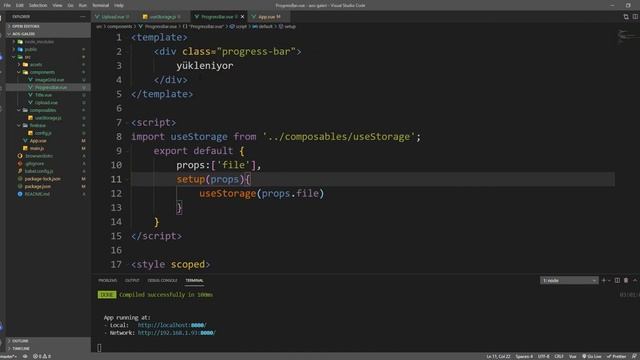640x360 pixels.
Task: Open README.md in the explorer
Action: pyautogui.click(x=37, y=194)
